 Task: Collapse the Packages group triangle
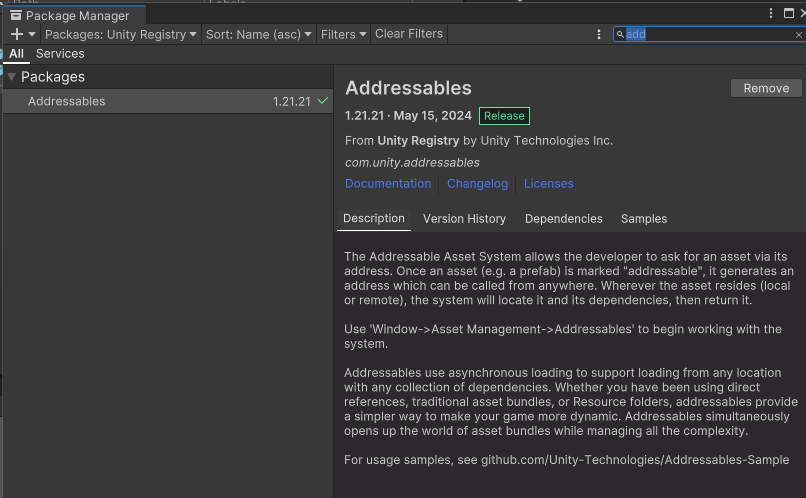[x=11, y=77]
